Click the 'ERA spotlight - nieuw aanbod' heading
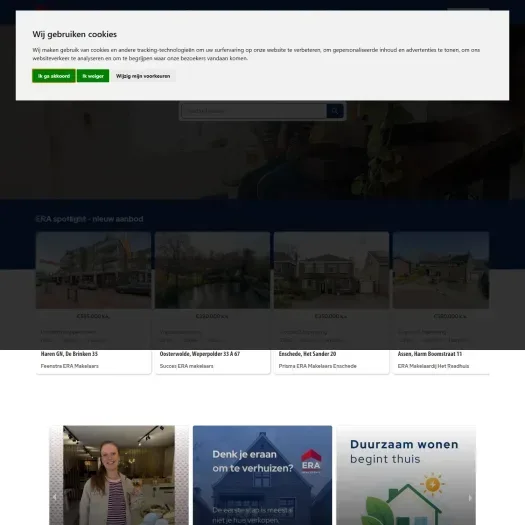The width and height of the screenshot is (525, 525). pos(89,219)
